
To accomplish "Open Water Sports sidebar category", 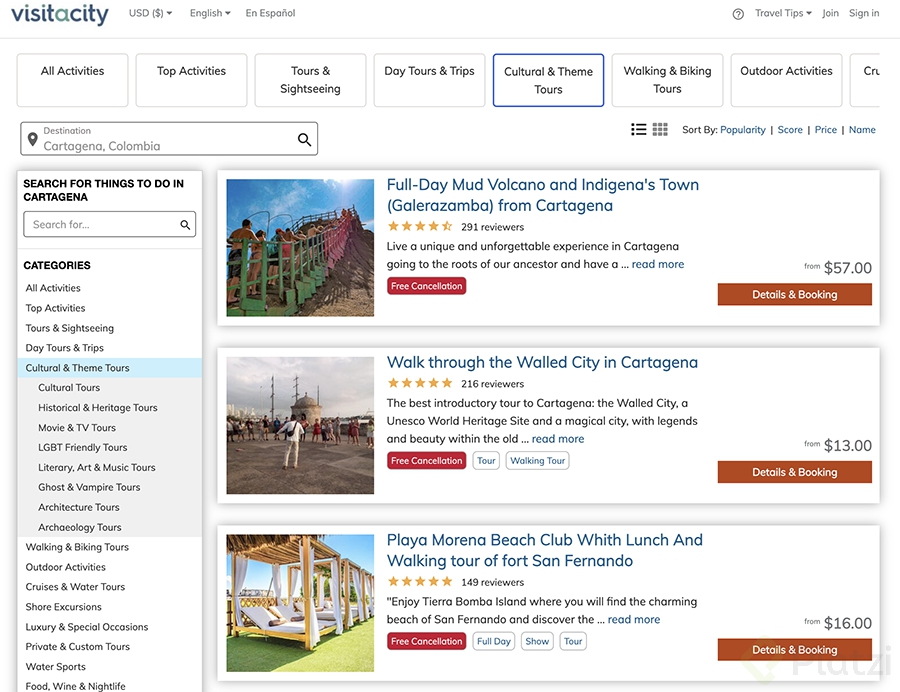I will coord(55,667).
